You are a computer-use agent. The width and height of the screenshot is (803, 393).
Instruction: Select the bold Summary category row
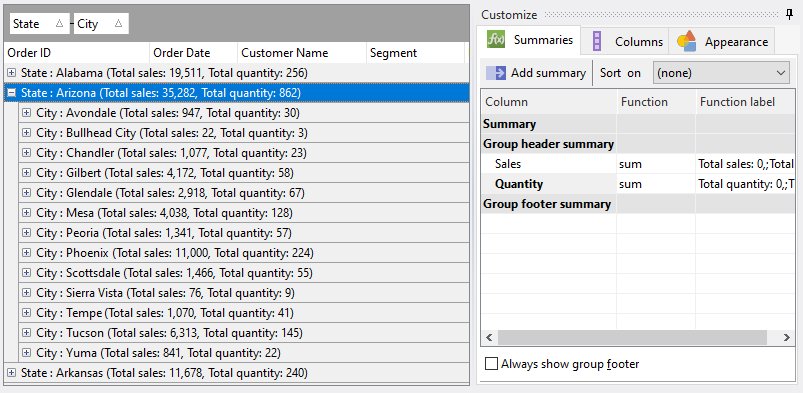pyautogui.click(x=638, y=124)
